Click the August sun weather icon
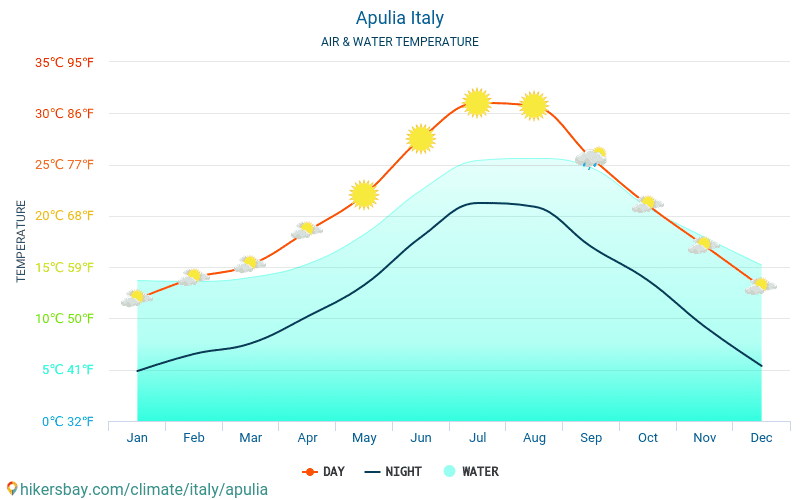This screenshot has width=800, height=500. pyautogui.click(x=534, y=106)
